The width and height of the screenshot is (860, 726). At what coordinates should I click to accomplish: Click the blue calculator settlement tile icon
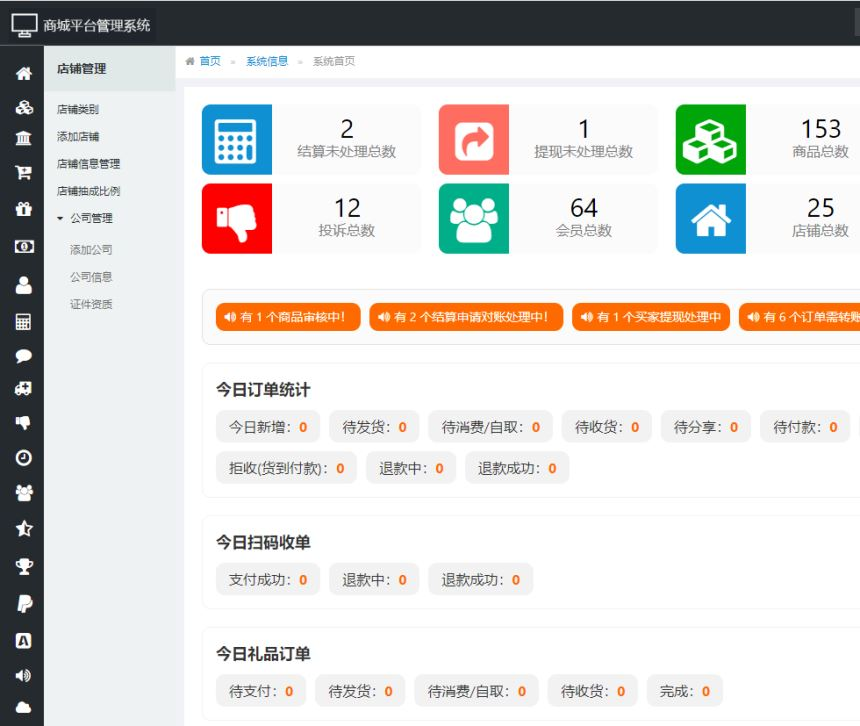(x=237, y=139)
